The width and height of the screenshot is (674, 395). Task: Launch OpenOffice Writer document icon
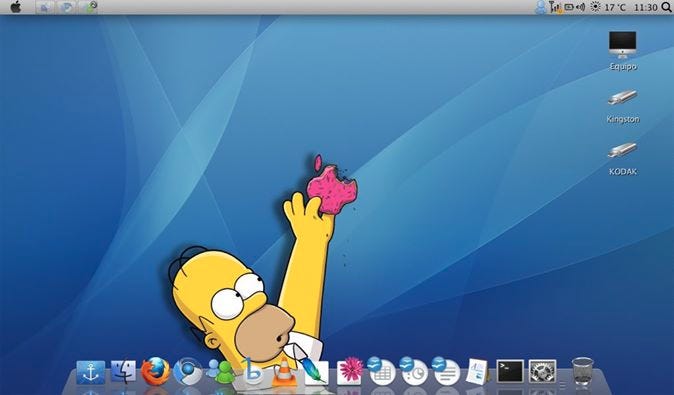pyautogui.click(x=446, y=371)
